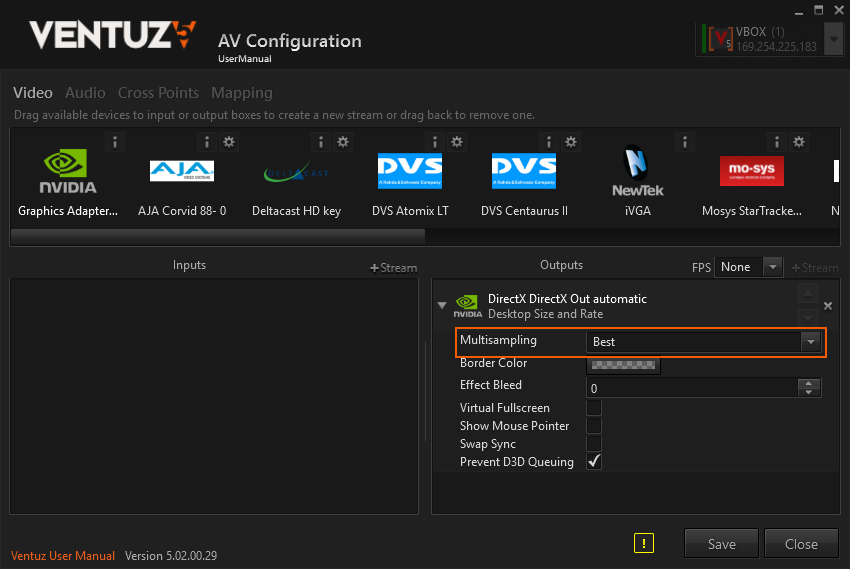The image size is (850, 569).
Task: Open settings gear for AJA Corvid 88
Action: click(229, 142)
